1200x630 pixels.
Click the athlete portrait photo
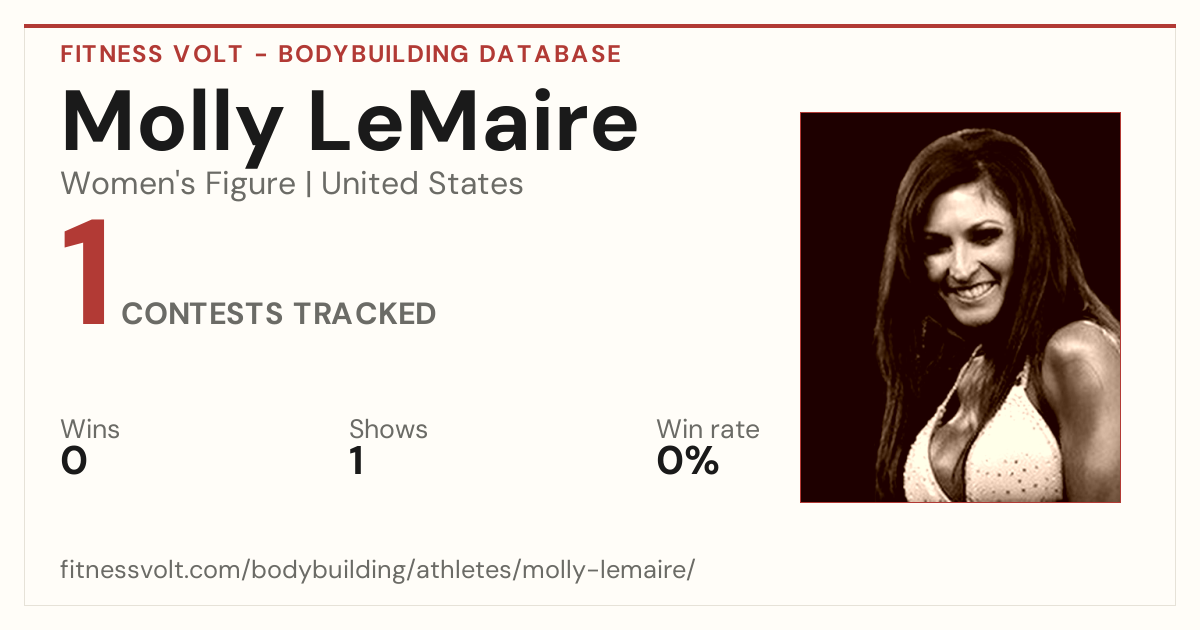960,307
